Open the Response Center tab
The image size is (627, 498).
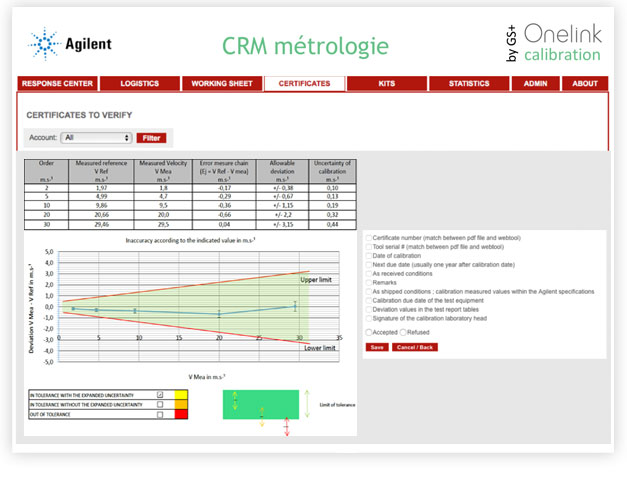(58, 84)
